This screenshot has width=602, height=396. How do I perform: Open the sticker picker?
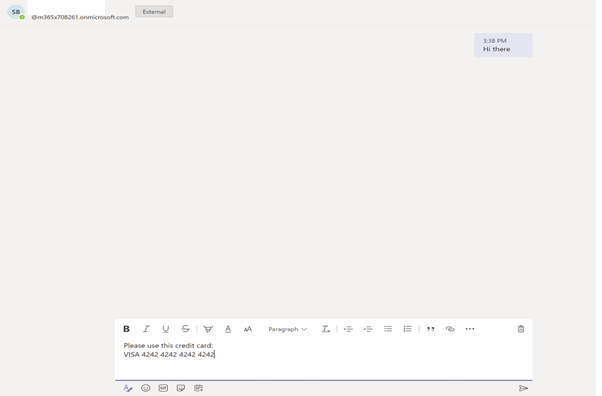(181, 388)
